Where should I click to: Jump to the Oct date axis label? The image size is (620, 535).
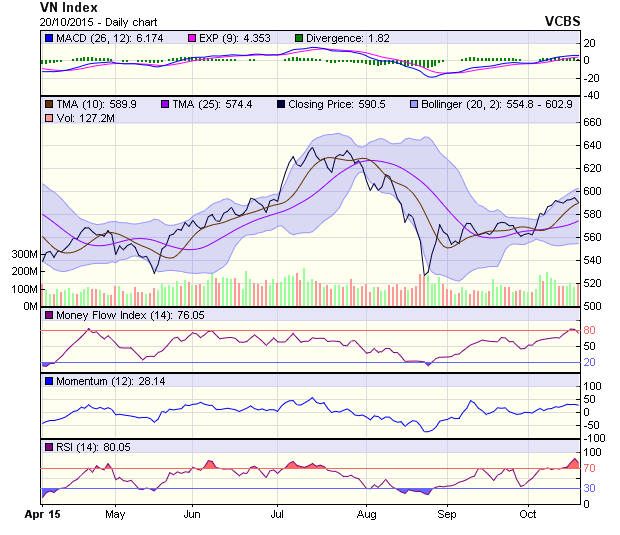[528, 514]
